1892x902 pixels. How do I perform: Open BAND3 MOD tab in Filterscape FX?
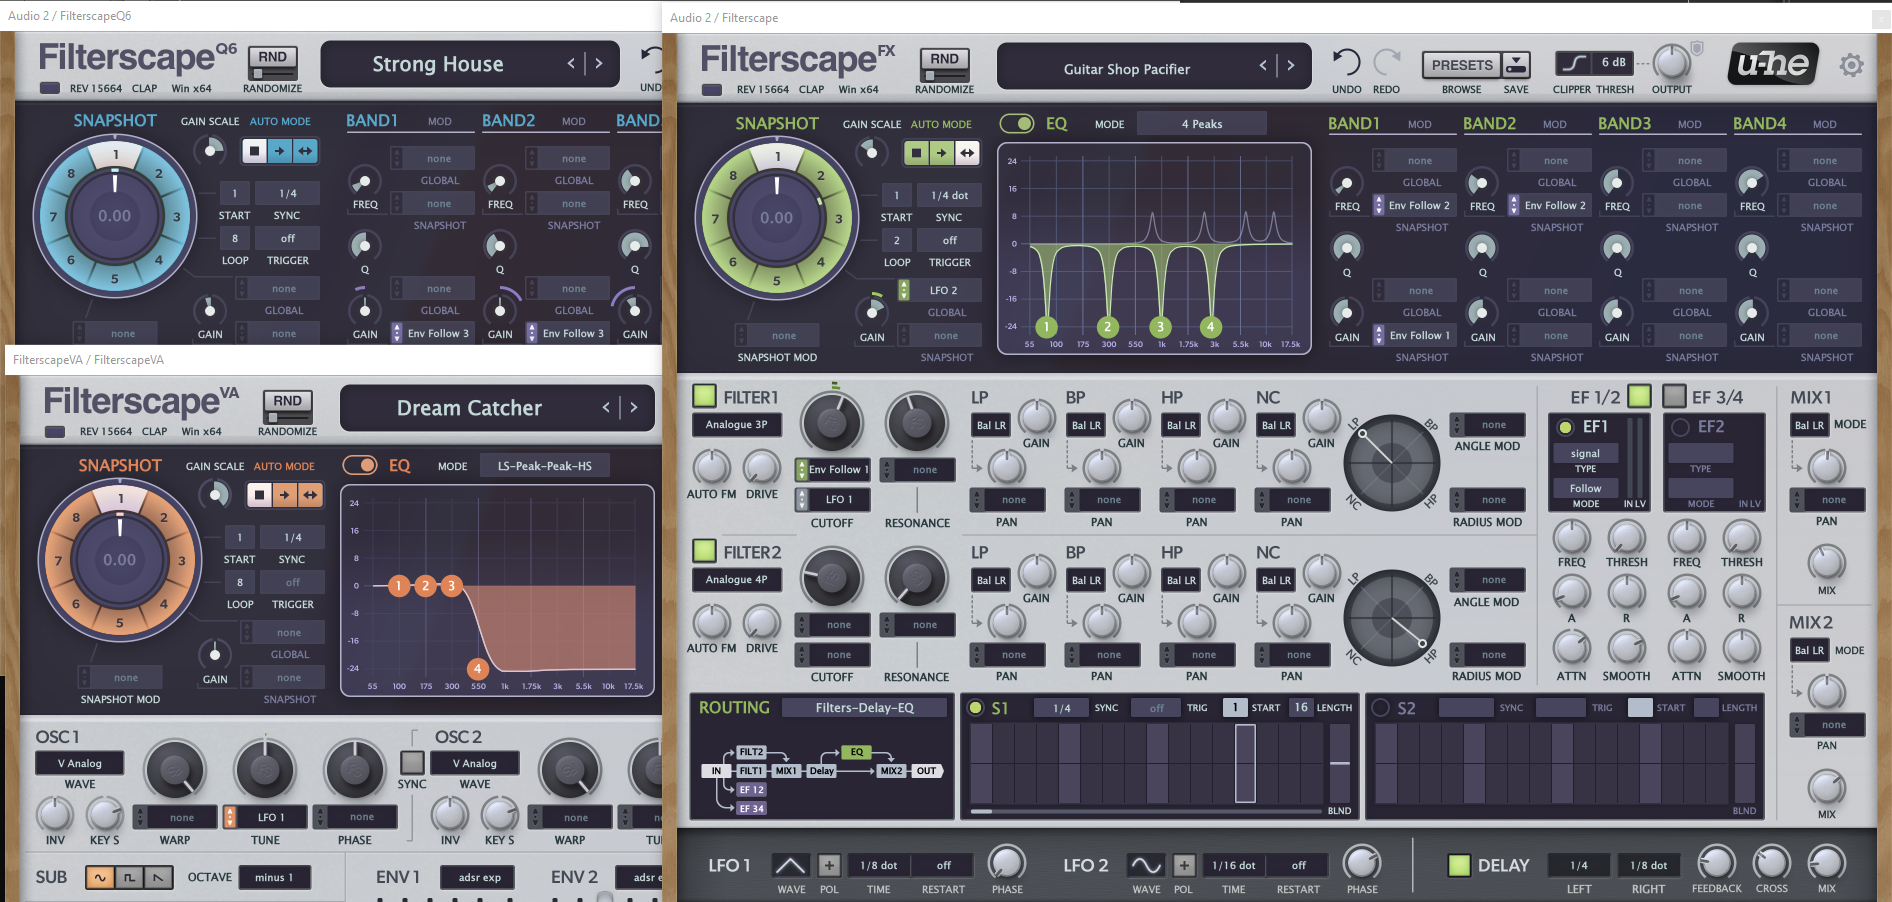1689,124
